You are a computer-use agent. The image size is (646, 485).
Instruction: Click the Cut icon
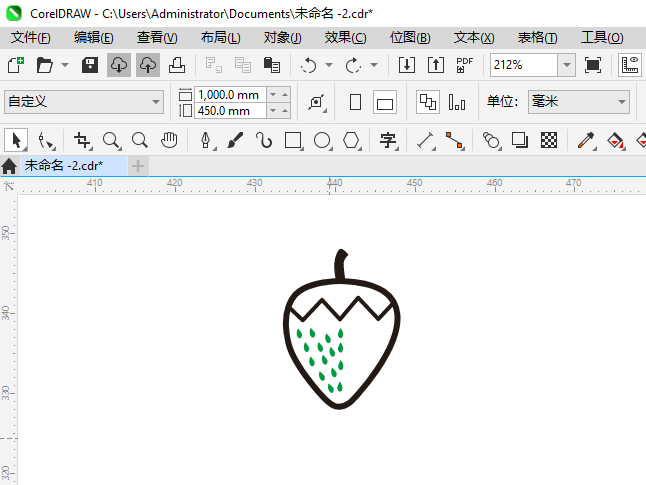click(x=213, y=65)
